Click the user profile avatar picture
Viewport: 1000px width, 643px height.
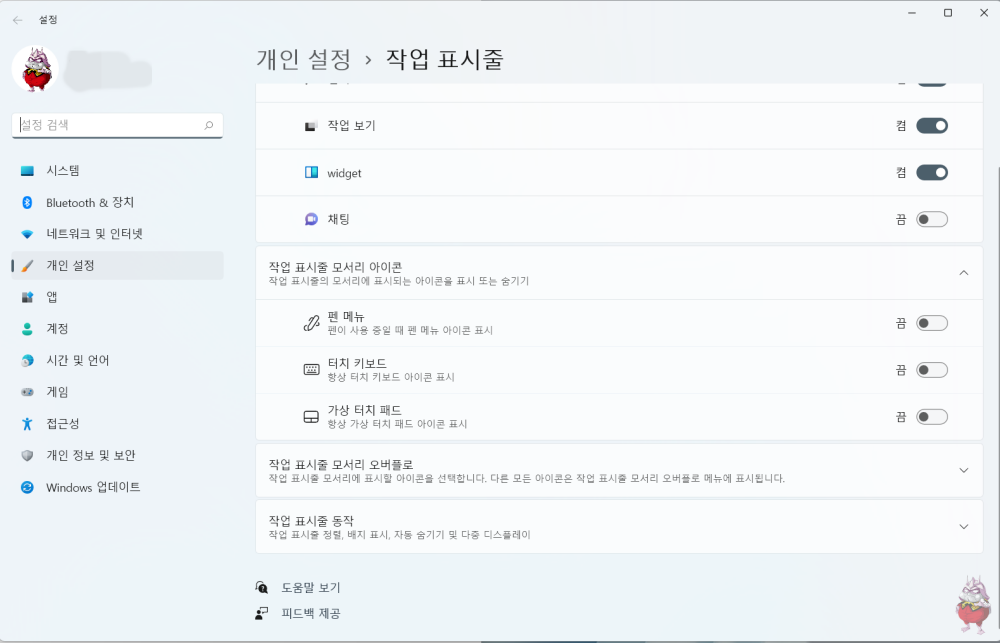coord(35,68)
